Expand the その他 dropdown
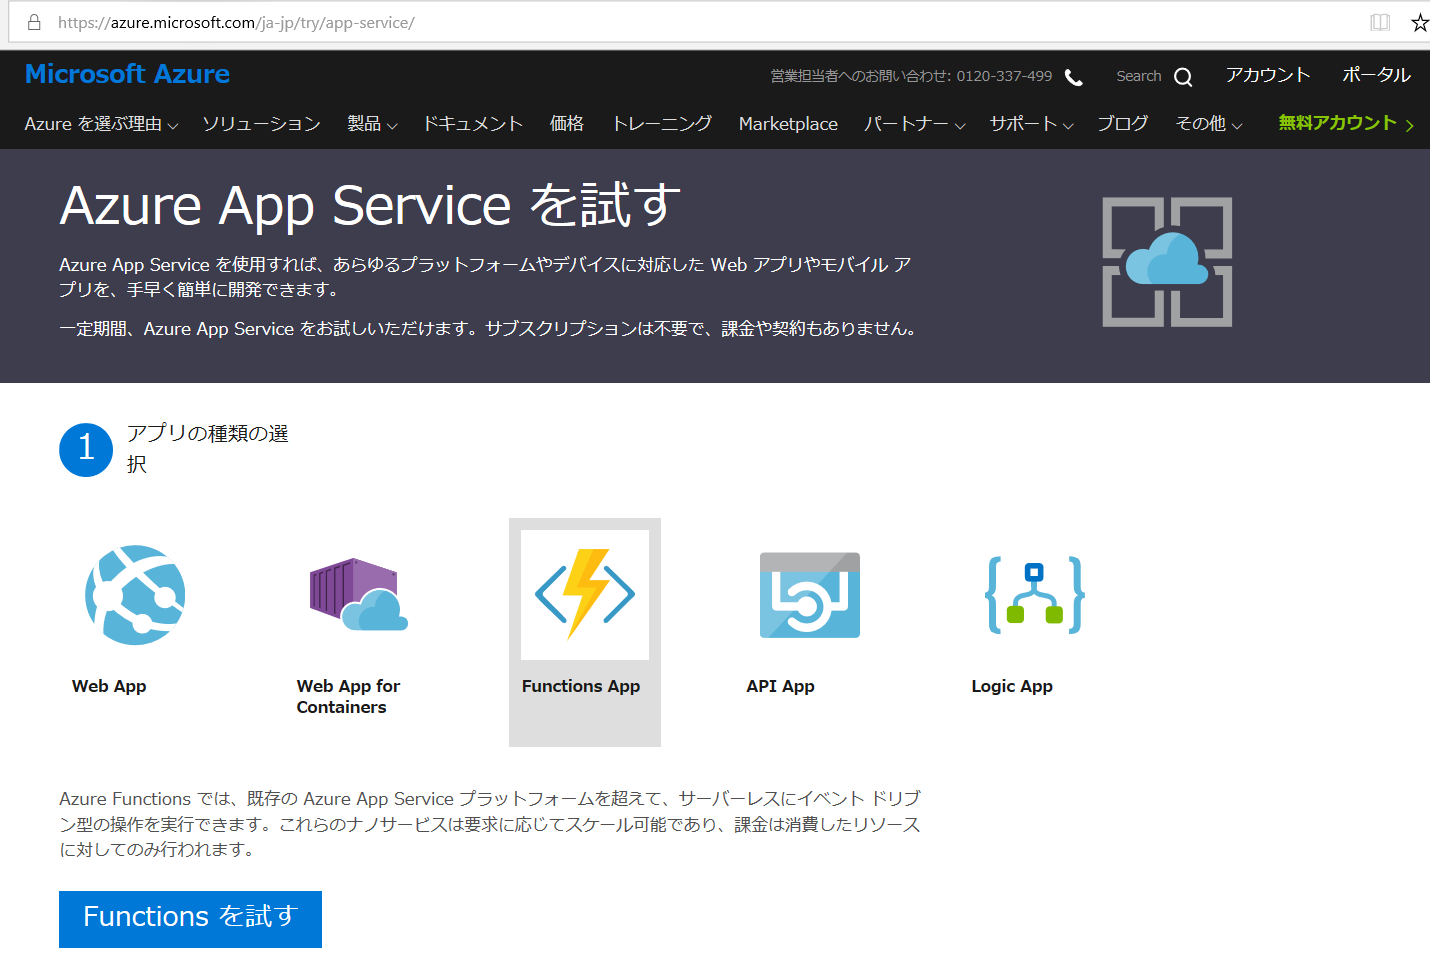Viewport: 1430px width, 958px height. coord(1209,124)
